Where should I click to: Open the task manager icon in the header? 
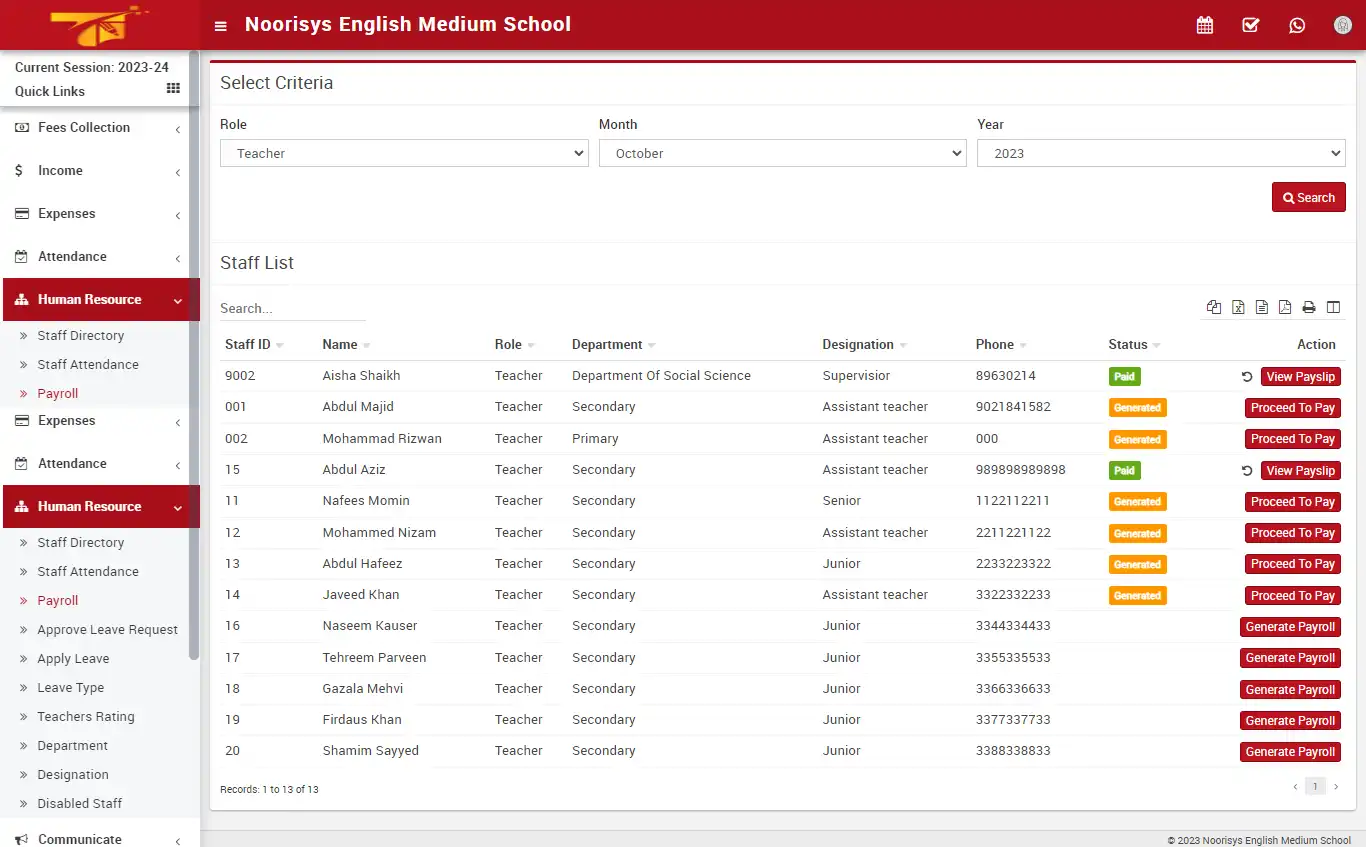pos(1251,24)
